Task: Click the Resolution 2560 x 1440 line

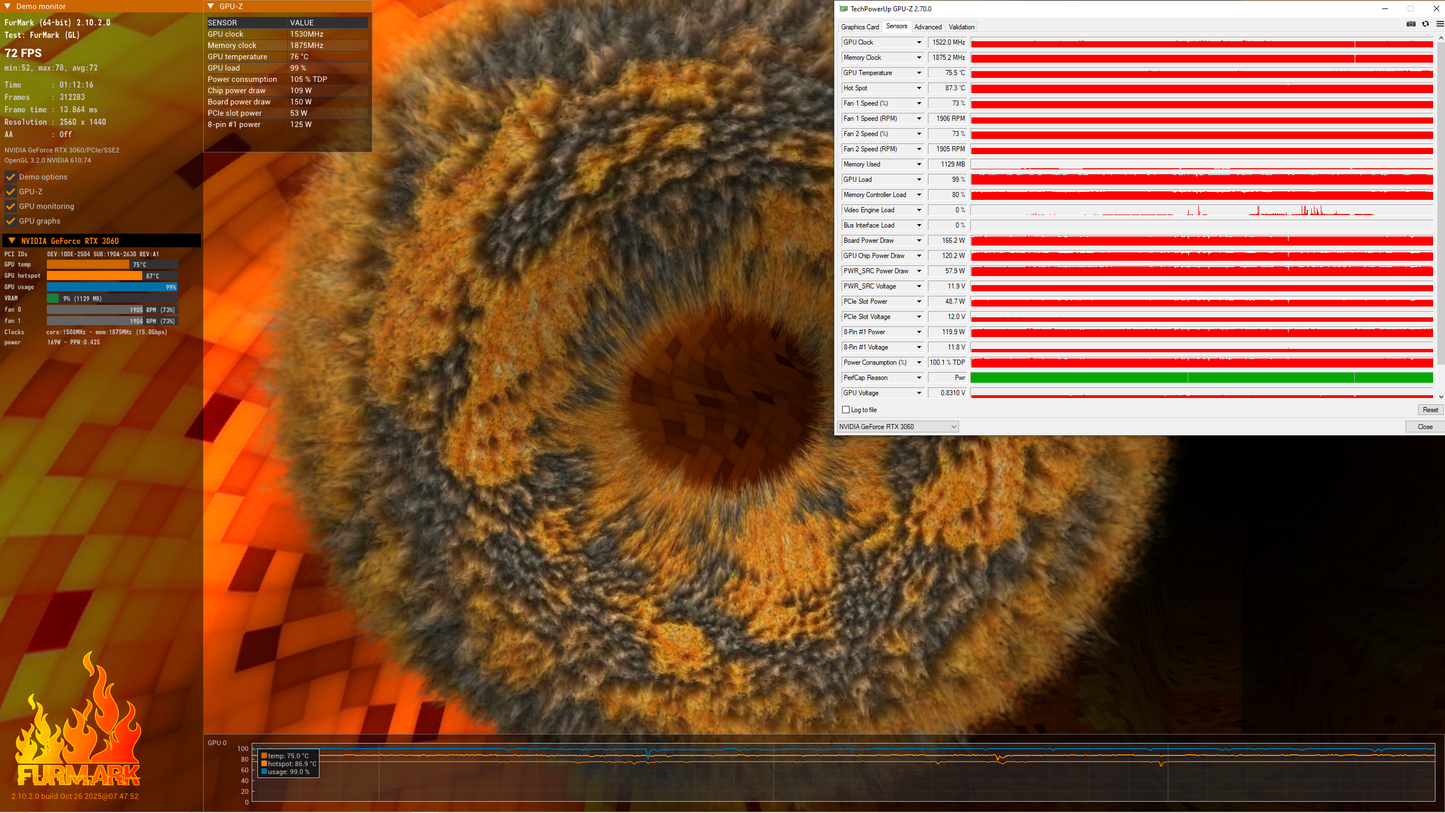Action: (55, 122)
